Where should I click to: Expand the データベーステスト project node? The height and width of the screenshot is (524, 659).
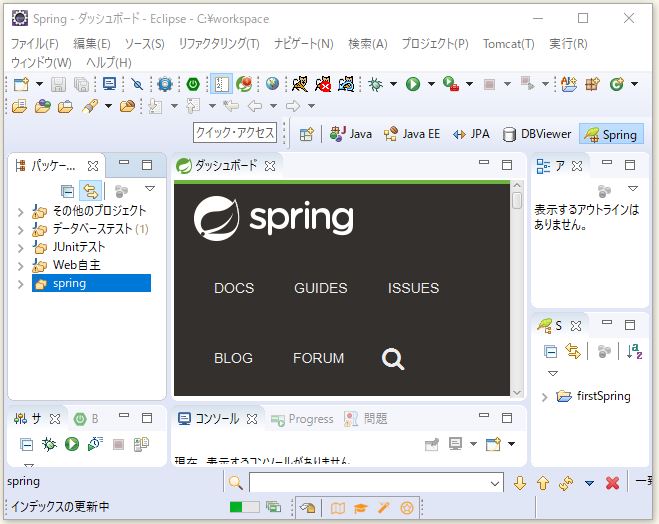pos(21,230)
